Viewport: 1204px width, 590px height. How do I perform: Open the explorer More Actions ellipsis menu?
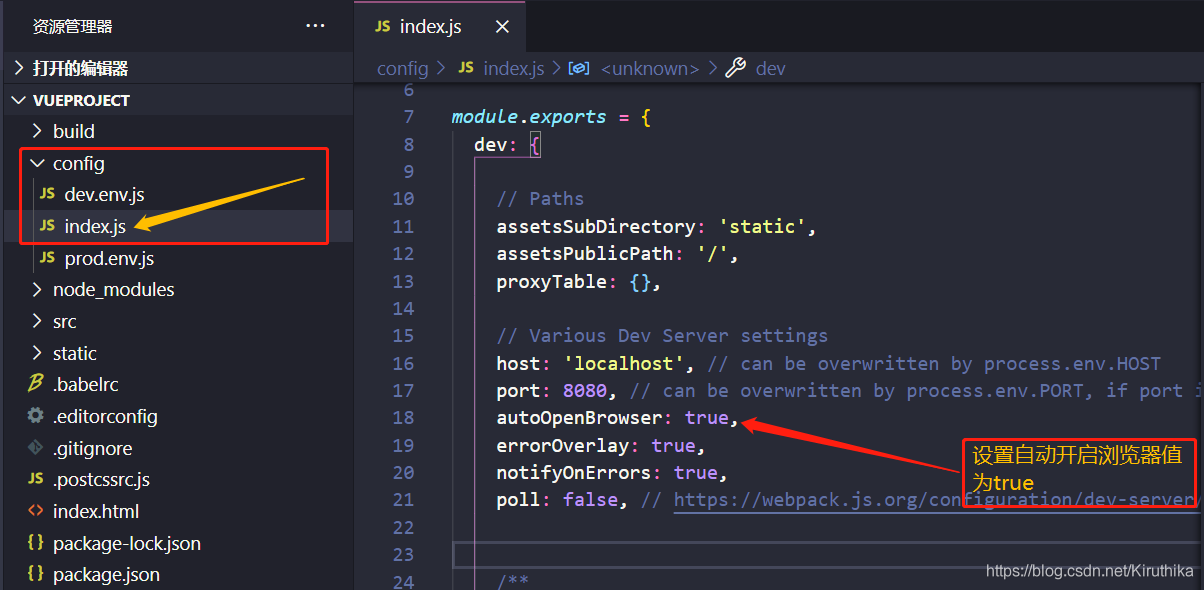(315, 26)
